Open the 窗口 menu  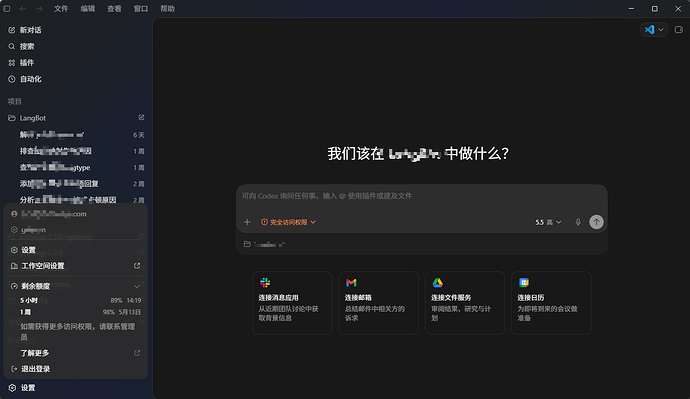click(141, 8)
